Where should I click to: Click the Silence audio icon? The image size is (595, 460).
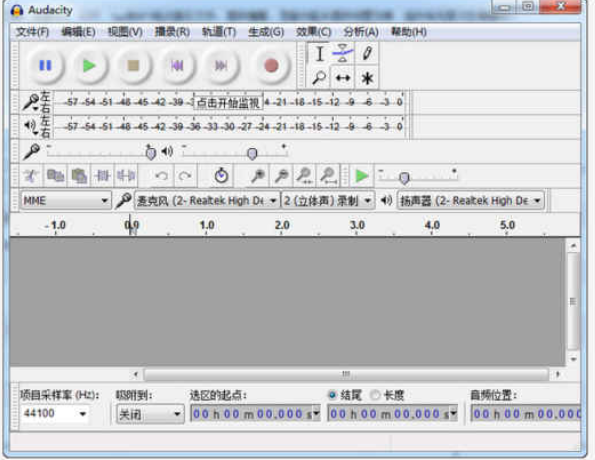[x=126, y=176]
